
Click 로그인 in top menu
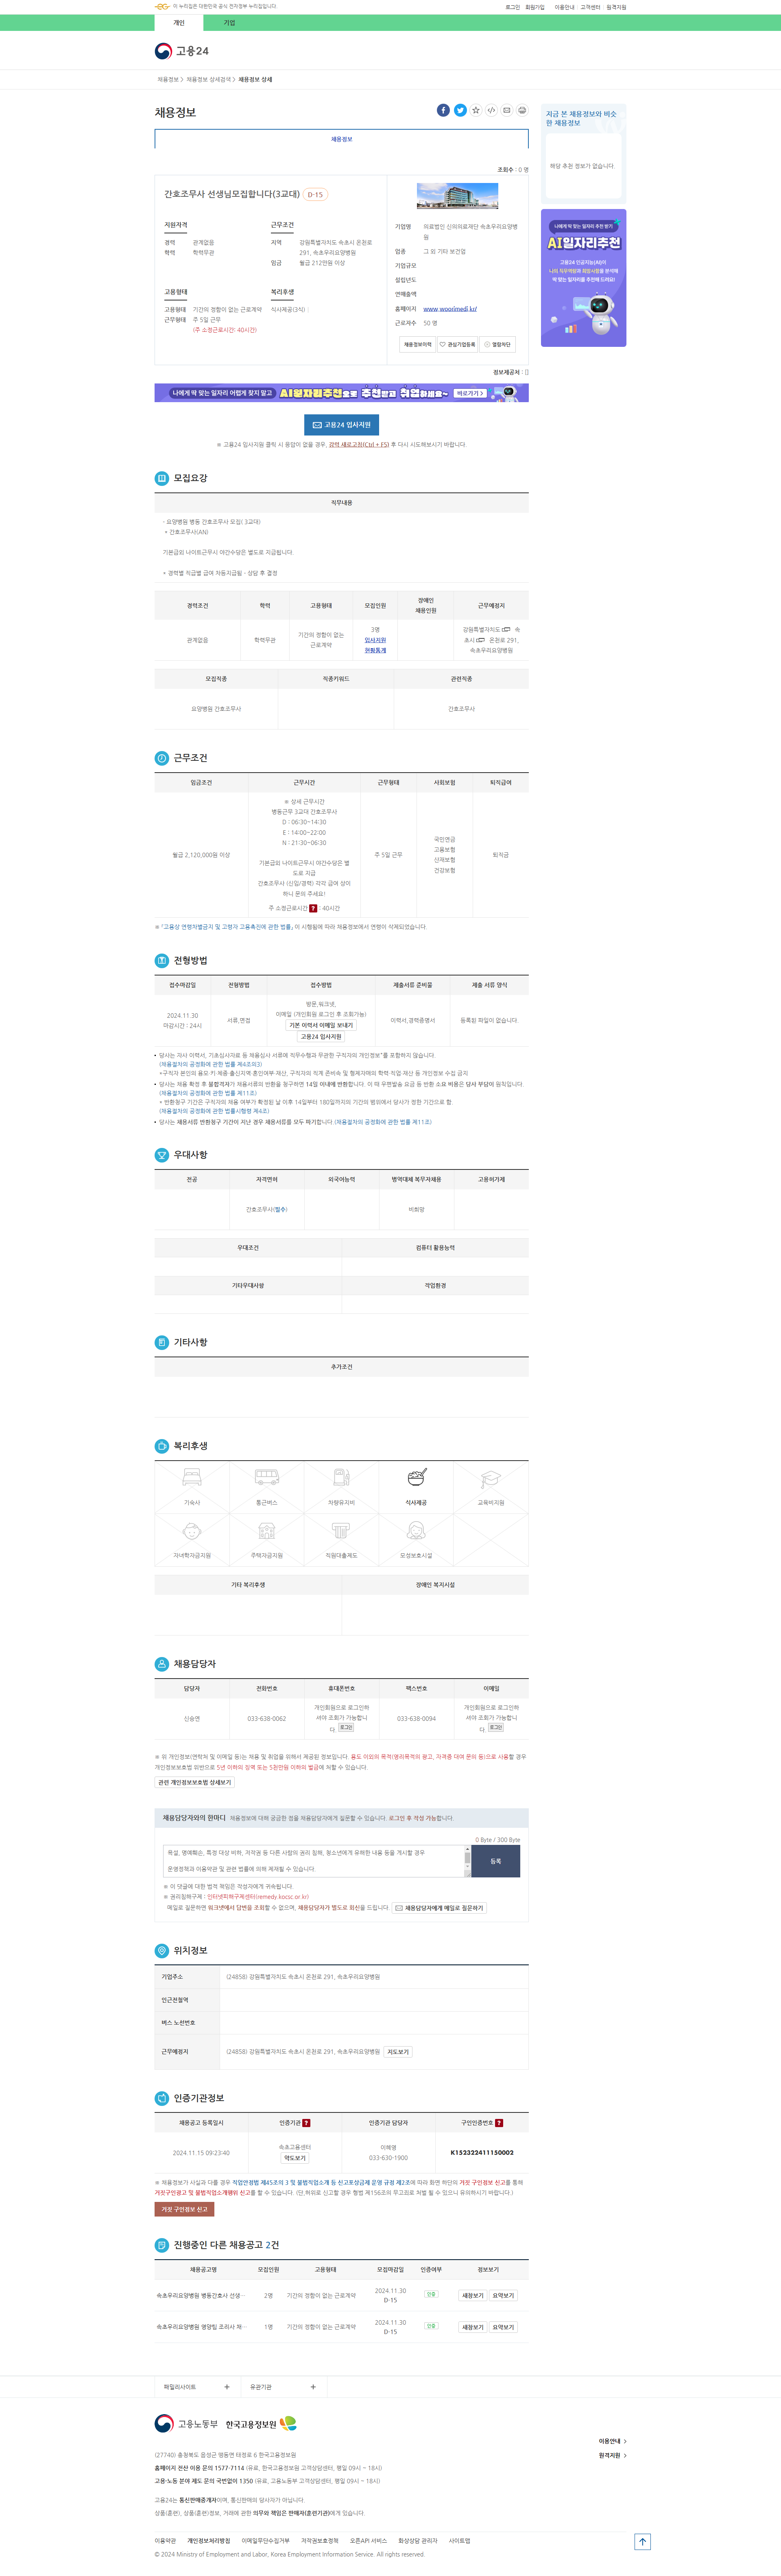pyautogui.click(x=512, y=7)
